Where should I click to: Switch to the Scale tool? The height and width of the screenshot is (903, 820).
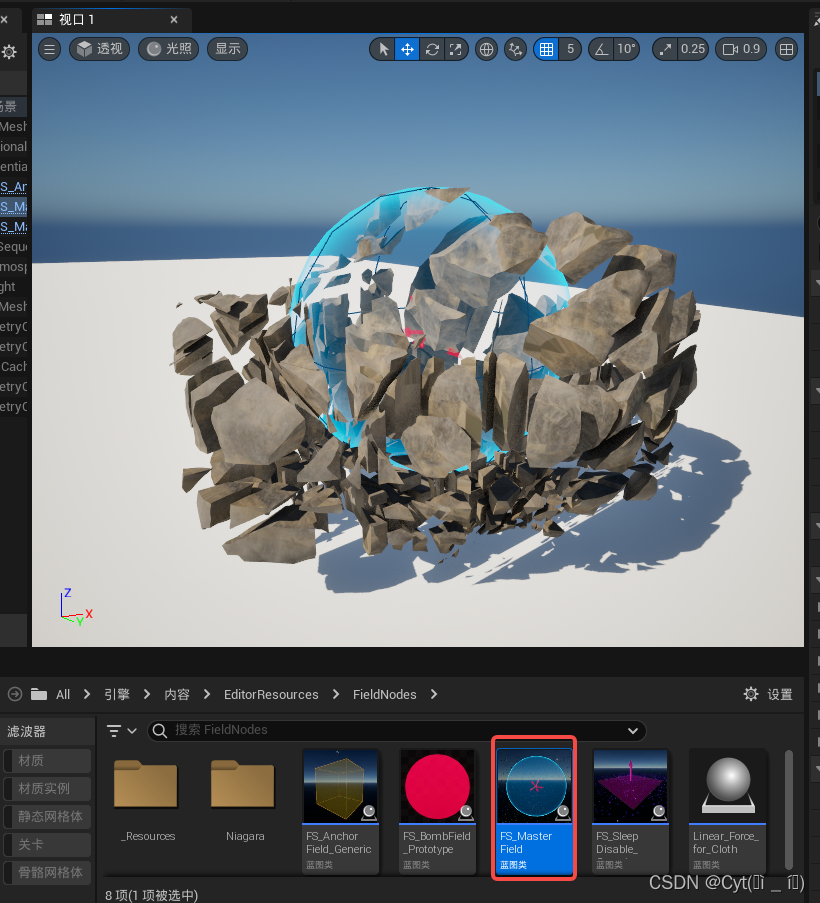coord(455,49)
